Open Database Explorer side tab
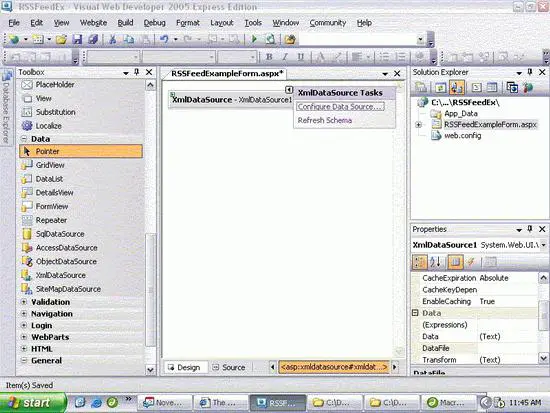Screen dimensions: 550x413 click(x=6, y=107)
